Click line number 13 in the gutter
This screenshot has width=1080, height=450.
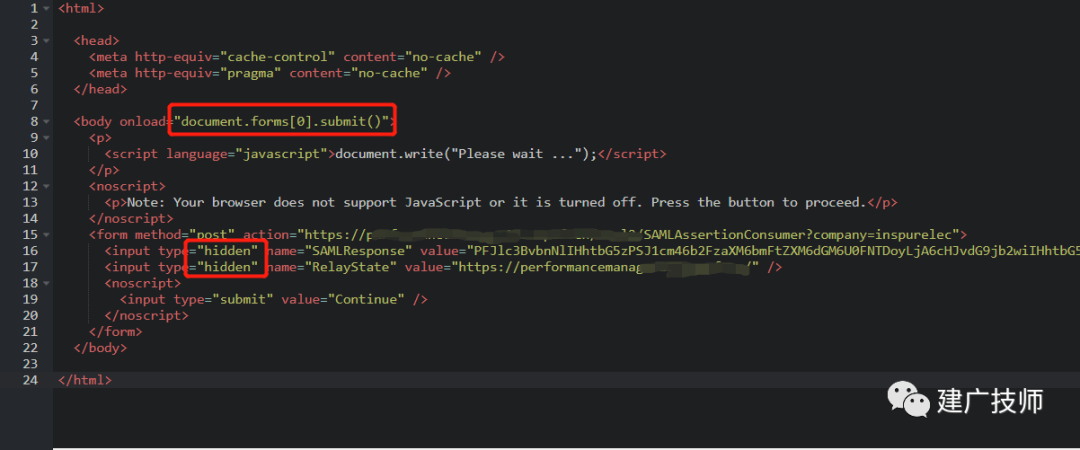point(30,203)
